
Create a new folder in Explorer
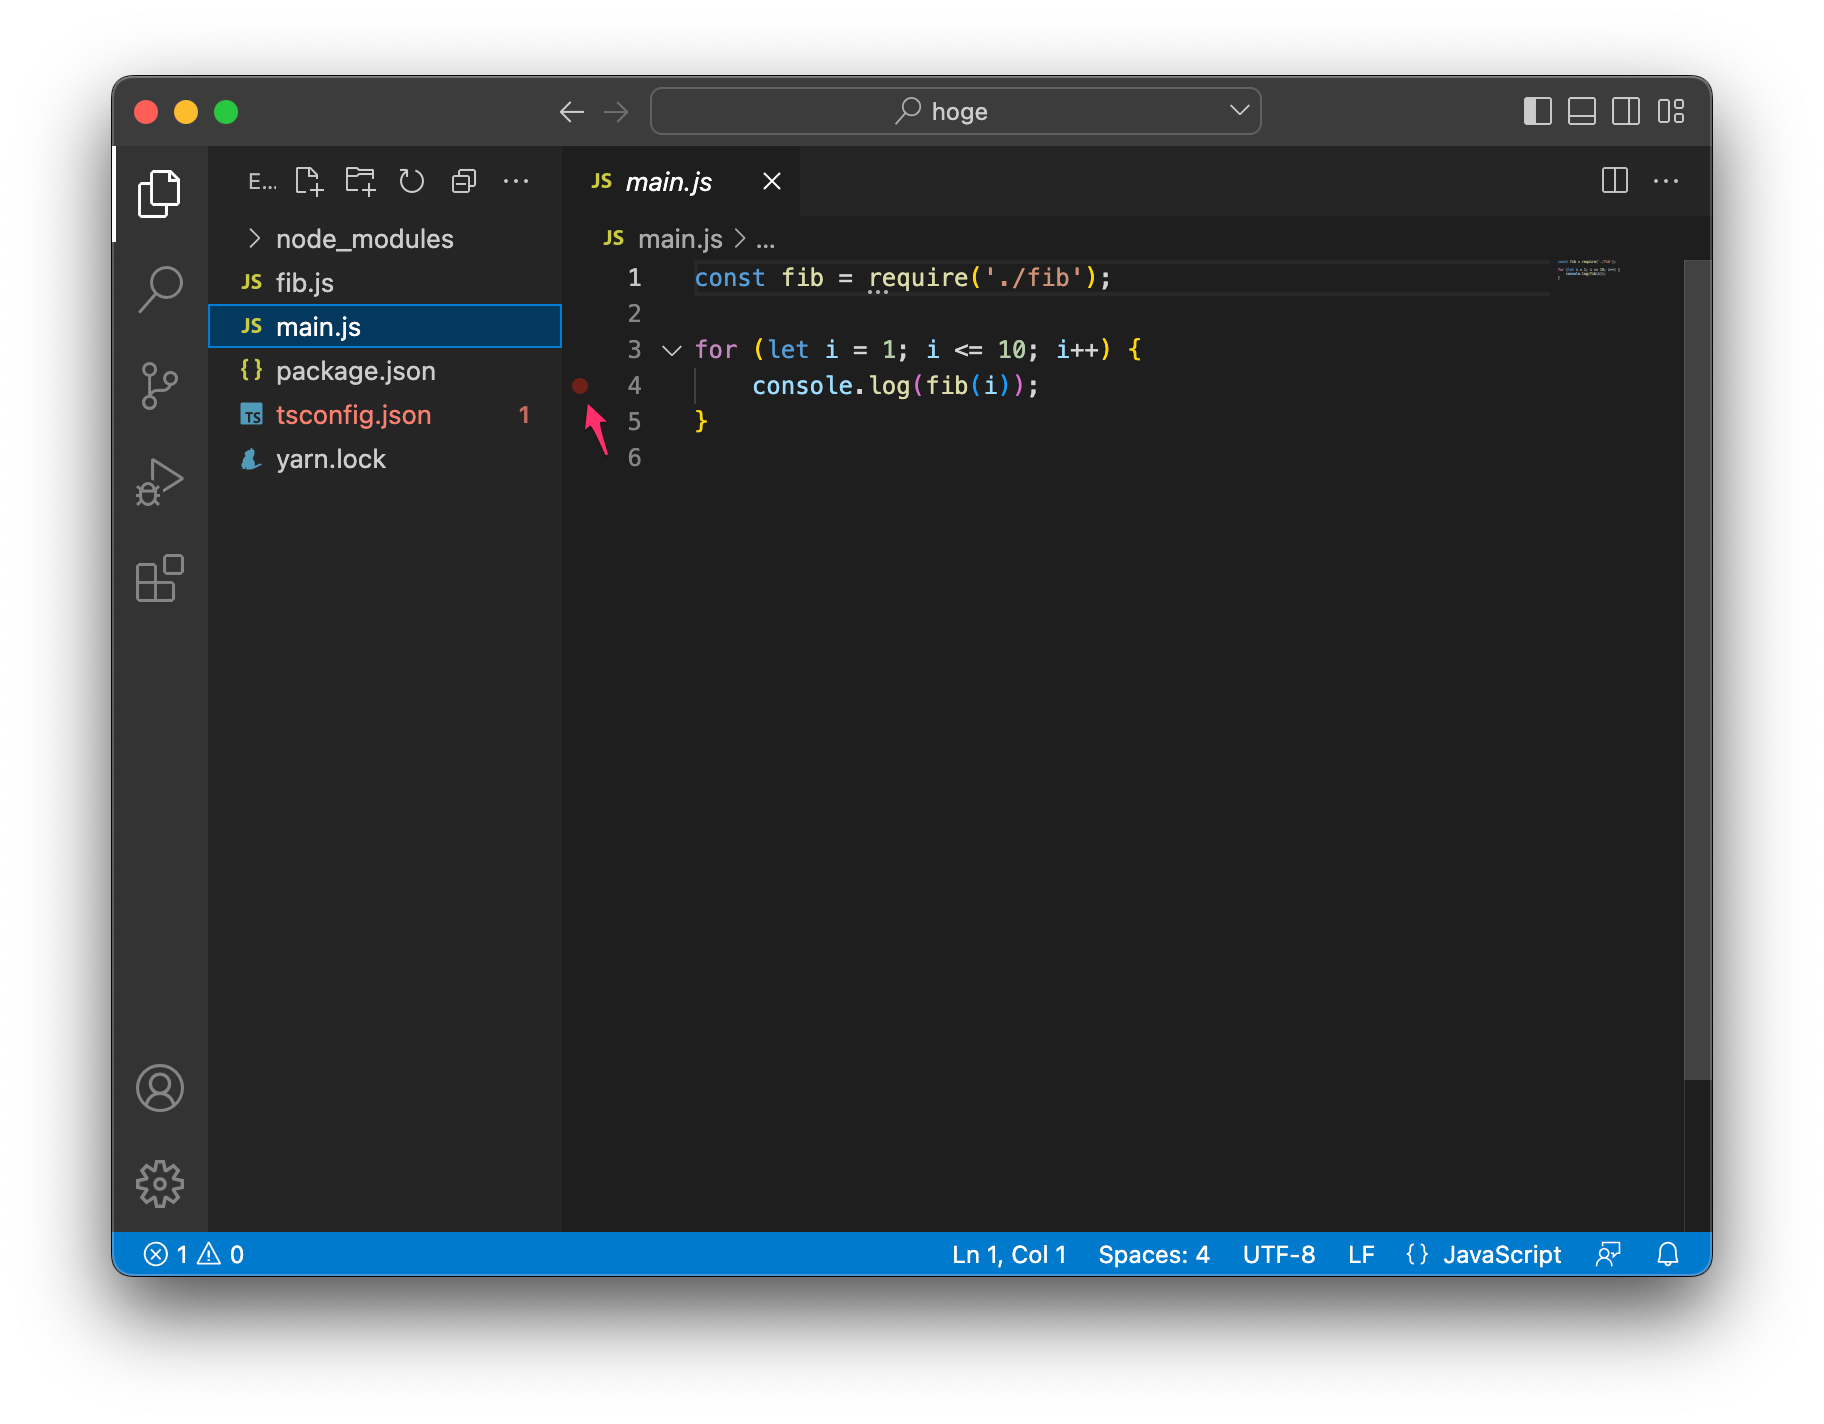[x=360, y=181]
